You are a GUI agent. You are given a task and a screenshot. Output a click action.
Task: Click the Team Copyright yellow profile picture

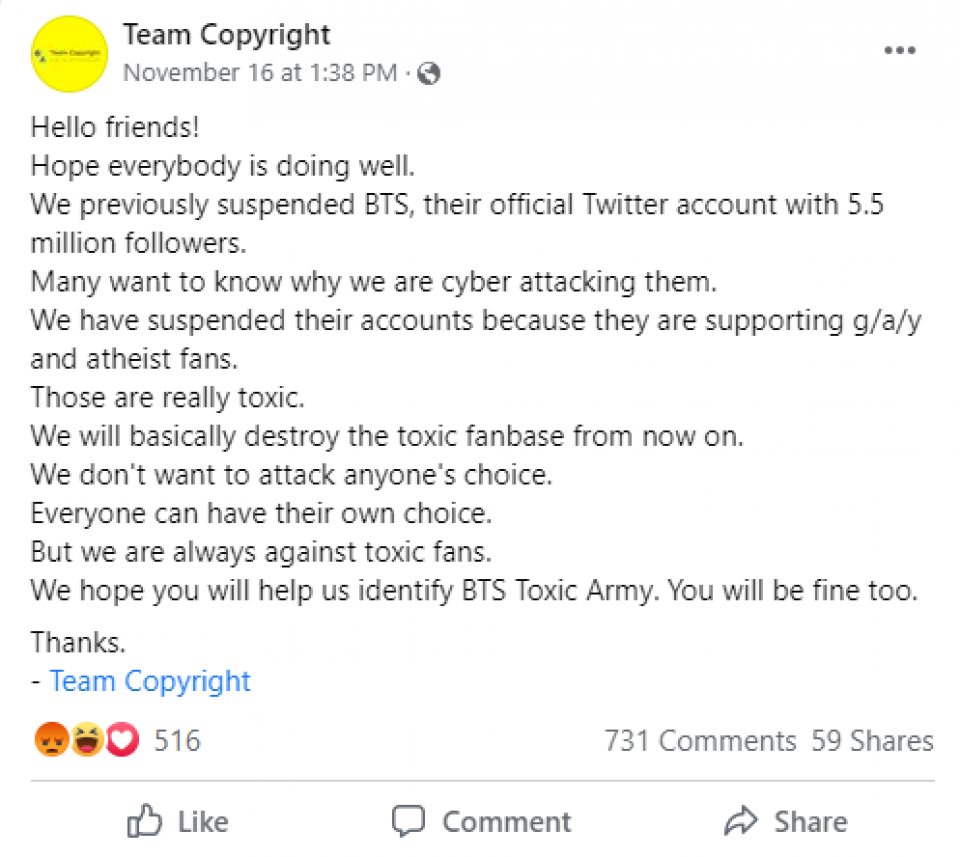(69, 54)
